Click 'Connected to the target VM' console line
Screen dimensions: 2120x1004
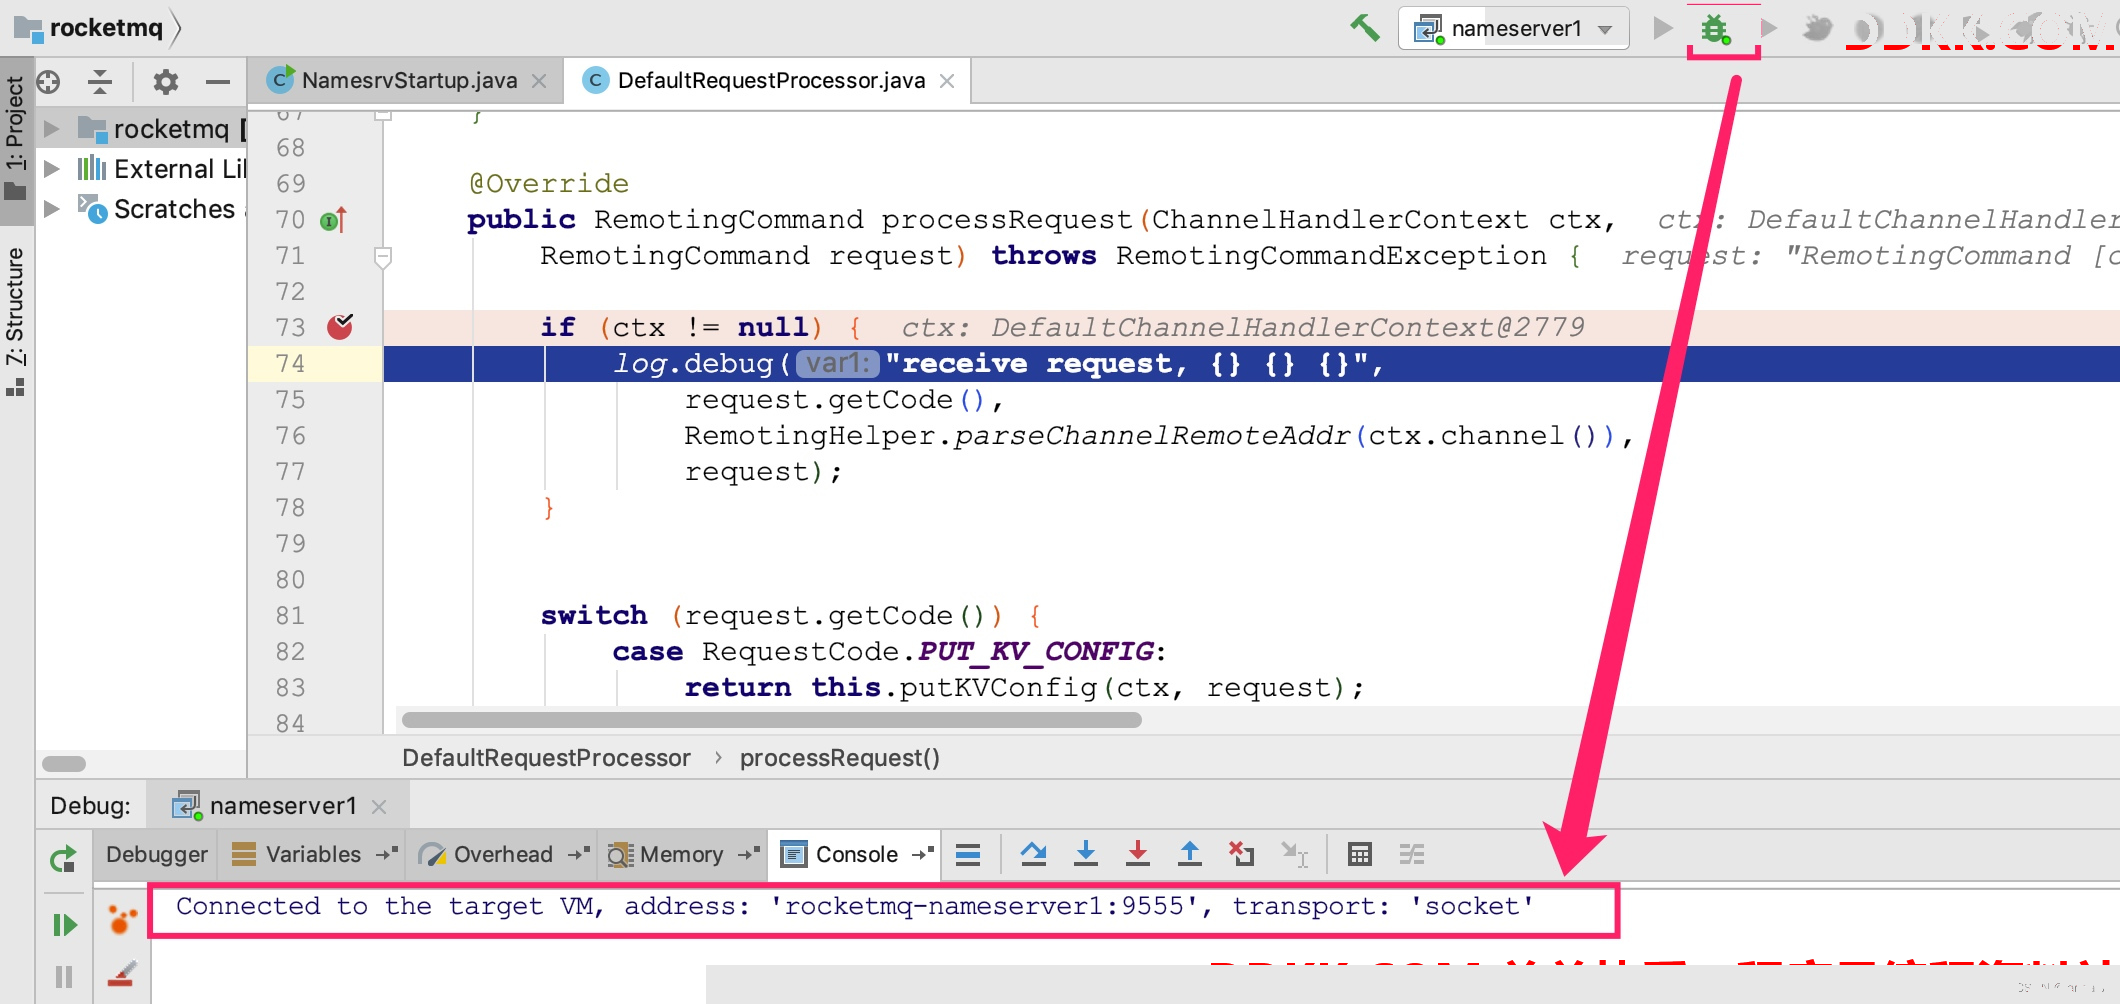(855, 907)
